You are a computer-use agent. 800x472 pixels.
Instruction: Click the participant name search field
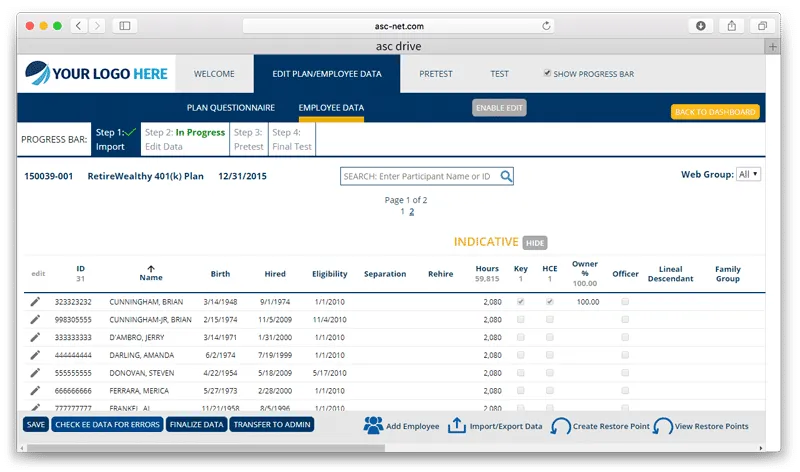(419, 177)
